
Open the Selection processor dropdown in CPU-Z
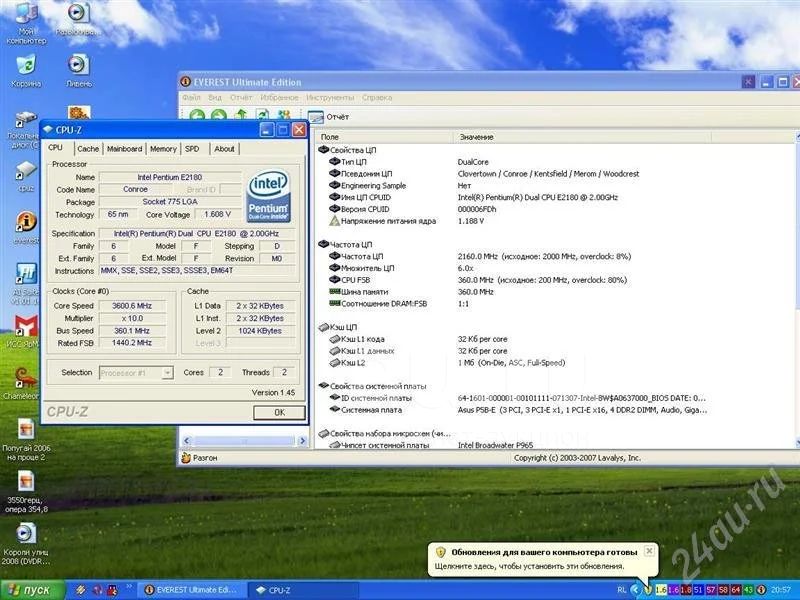coord(136,373)
